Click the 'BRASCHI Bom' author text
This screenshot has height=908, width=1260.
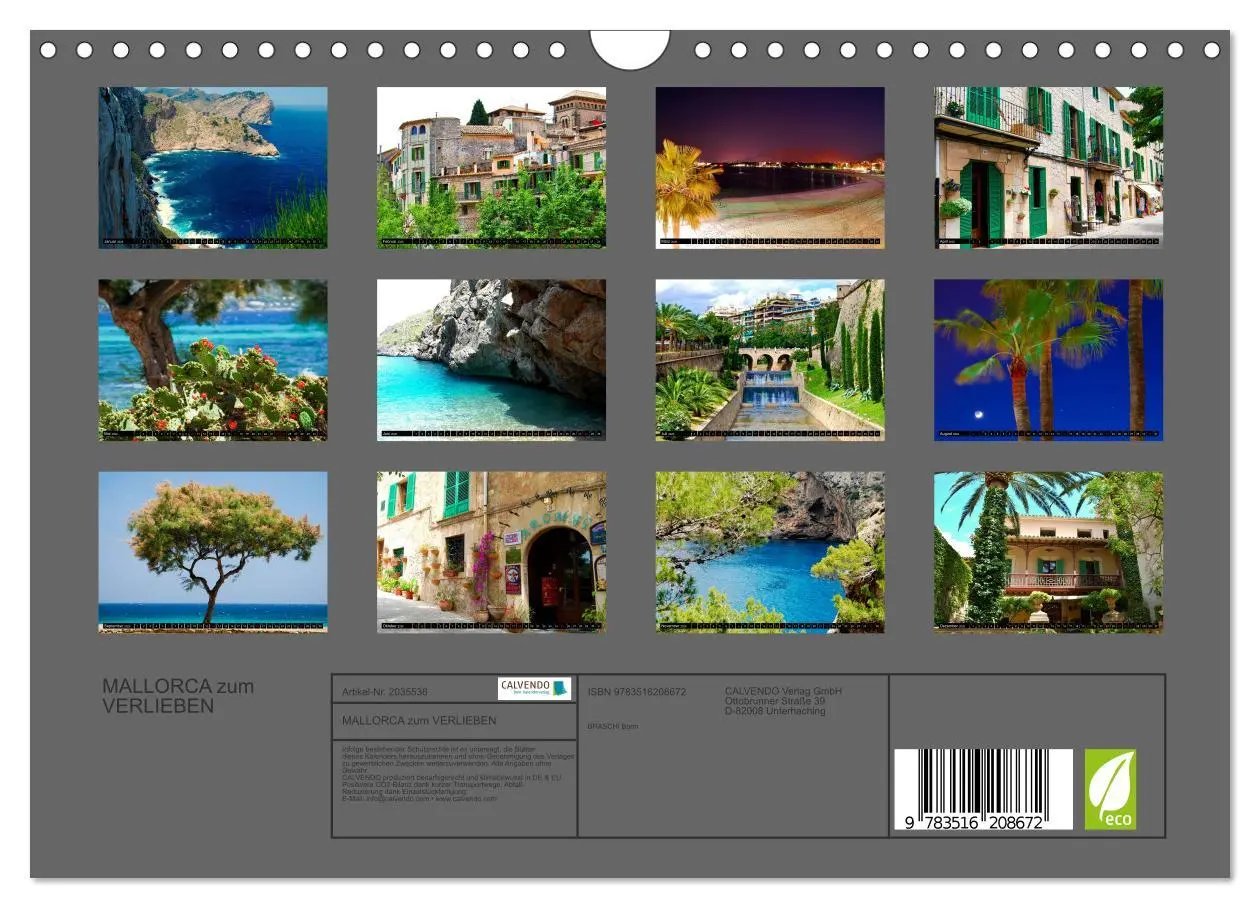[613, 726]
